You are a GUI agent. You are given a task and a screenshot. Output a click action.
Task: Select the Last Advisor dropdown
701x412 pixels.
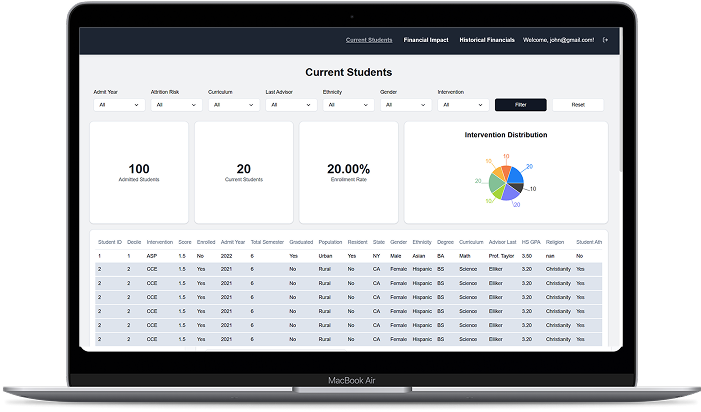click(290, 104)
